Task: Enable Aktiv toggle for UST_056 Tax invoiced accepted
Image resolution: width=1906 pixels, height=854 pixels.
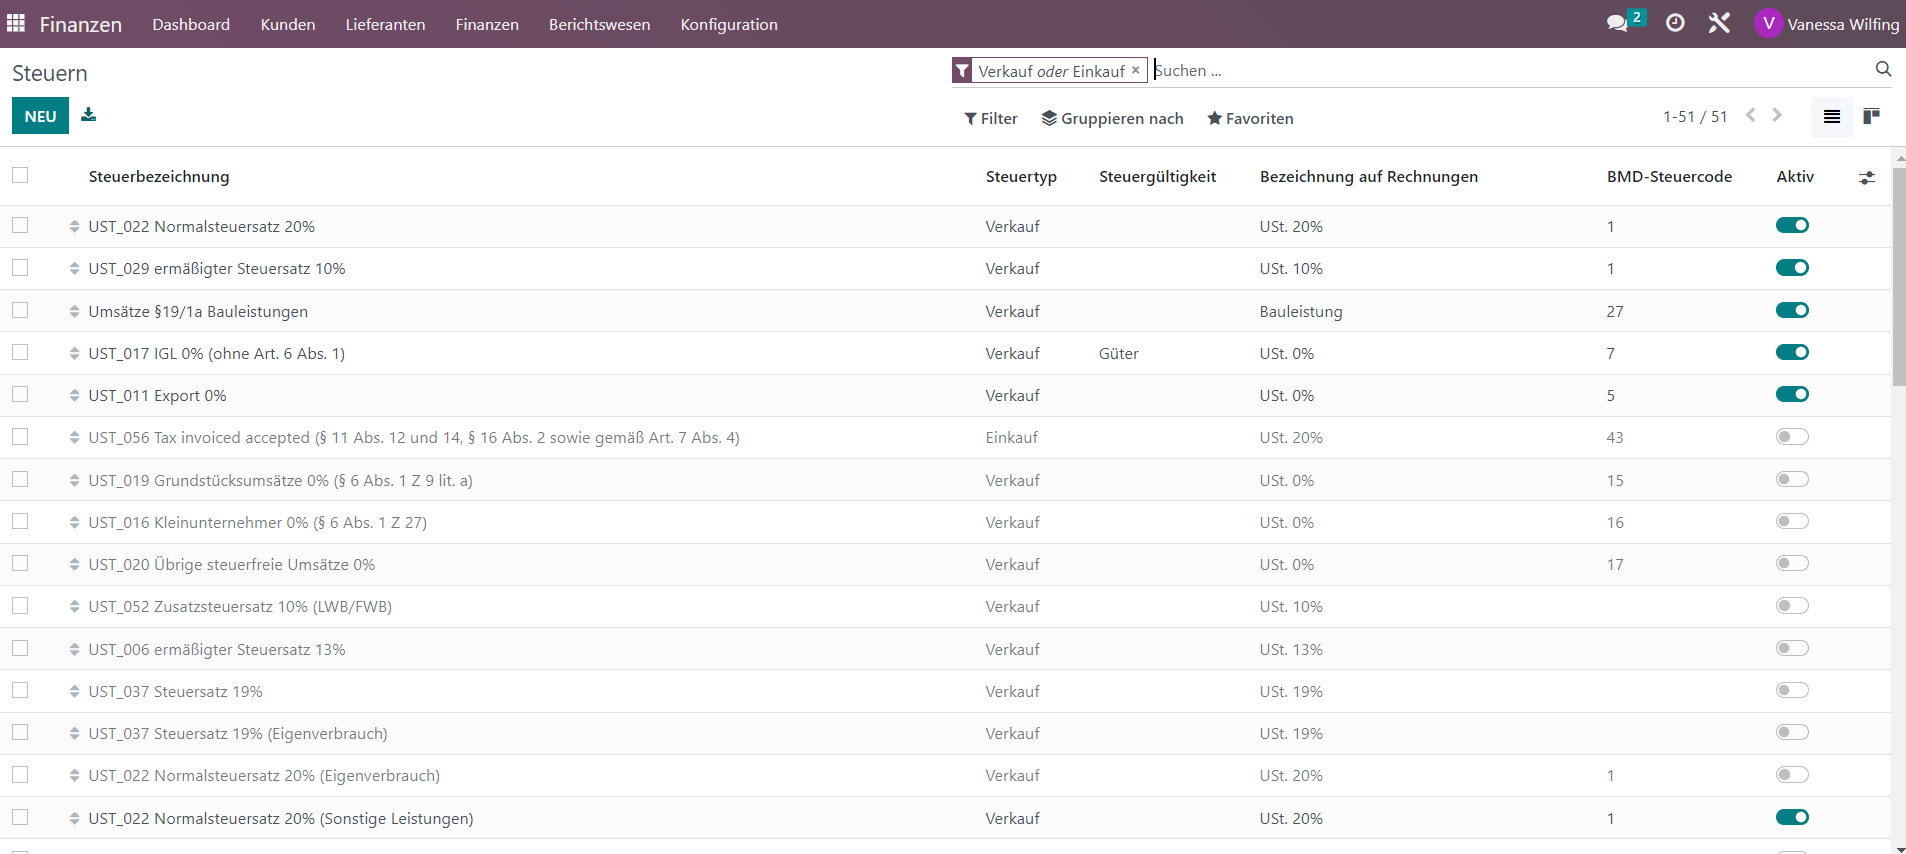Action: pyautogui.click(x=1792, y=437)
